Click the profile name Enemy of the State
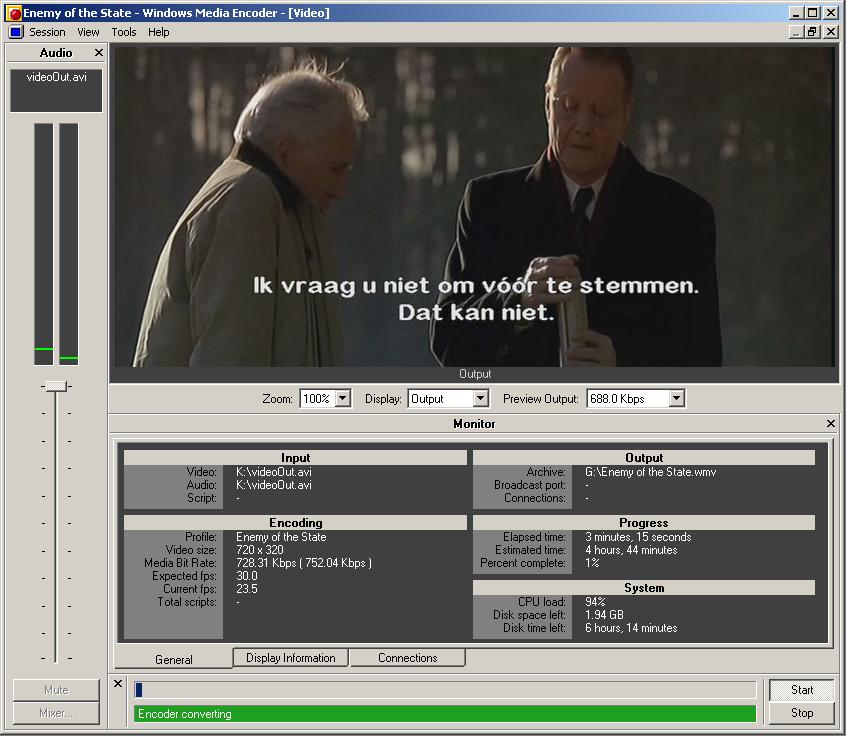 pos(281,537)
